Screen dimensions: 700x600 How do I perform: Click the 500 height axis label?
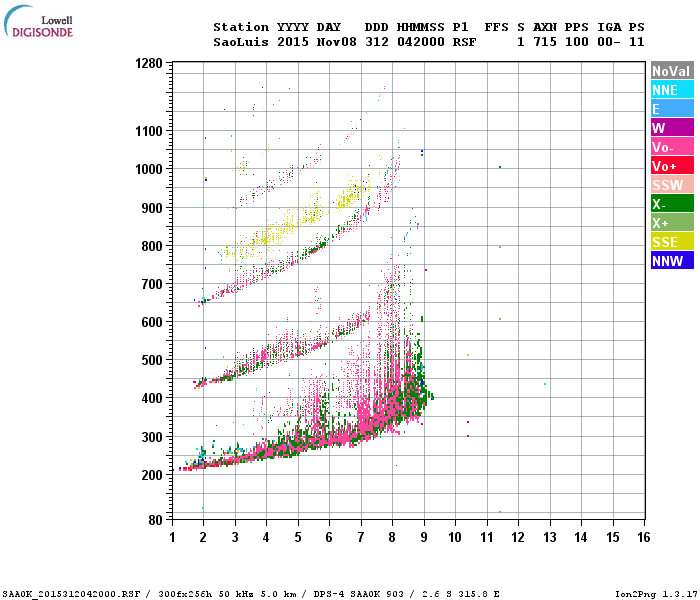coord(152,360)
